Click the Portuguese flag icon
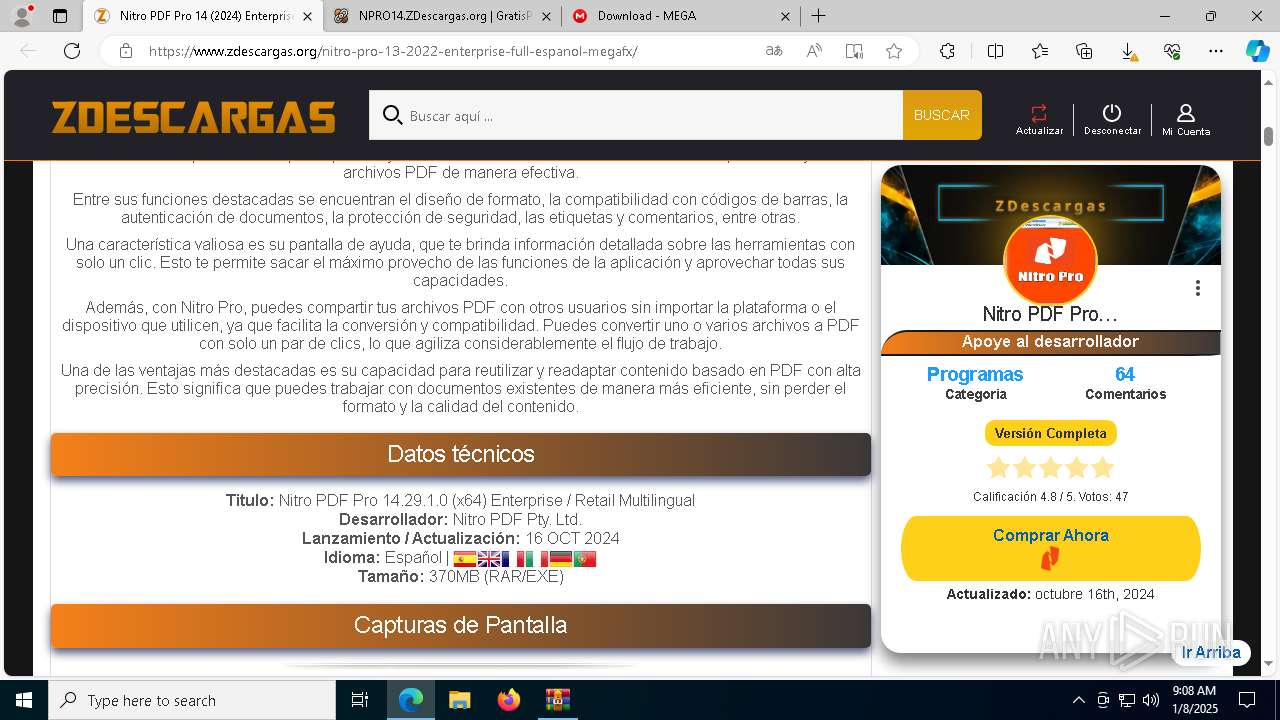The width and height of the screenshot is (1280, 720). coord(585,559)
